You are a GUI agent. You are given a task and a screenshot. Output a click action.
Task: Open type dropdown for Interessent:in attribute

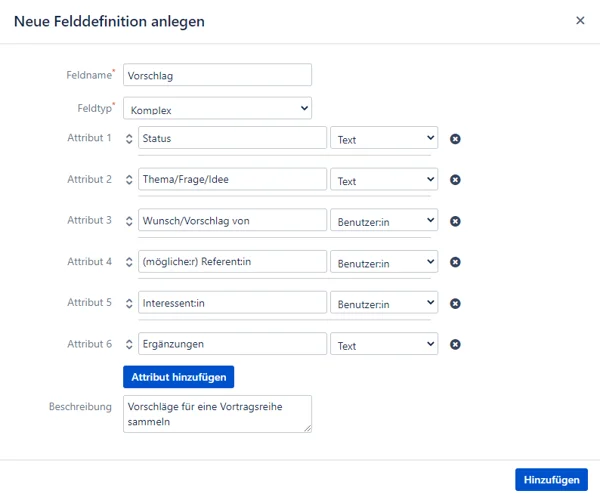coord(384,303)
